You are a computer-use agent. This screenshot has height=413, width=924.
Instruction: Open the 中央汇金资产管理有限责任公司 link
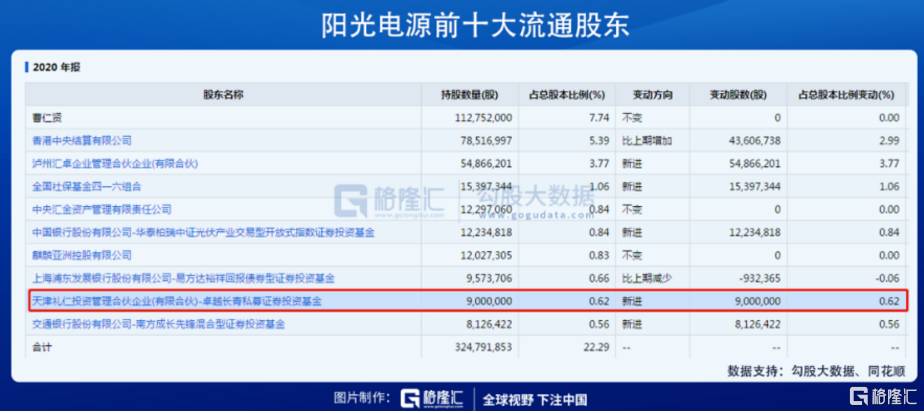102,210
